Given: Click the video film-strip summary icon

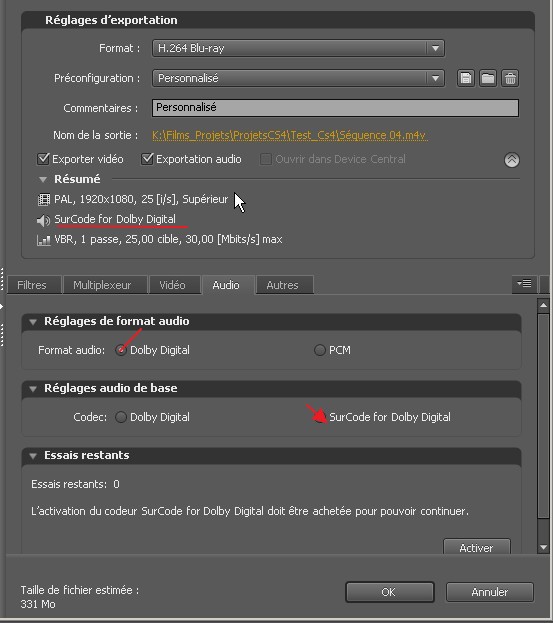Looking at the screenshot, I should pyautogui.click(x=44, y=199).
